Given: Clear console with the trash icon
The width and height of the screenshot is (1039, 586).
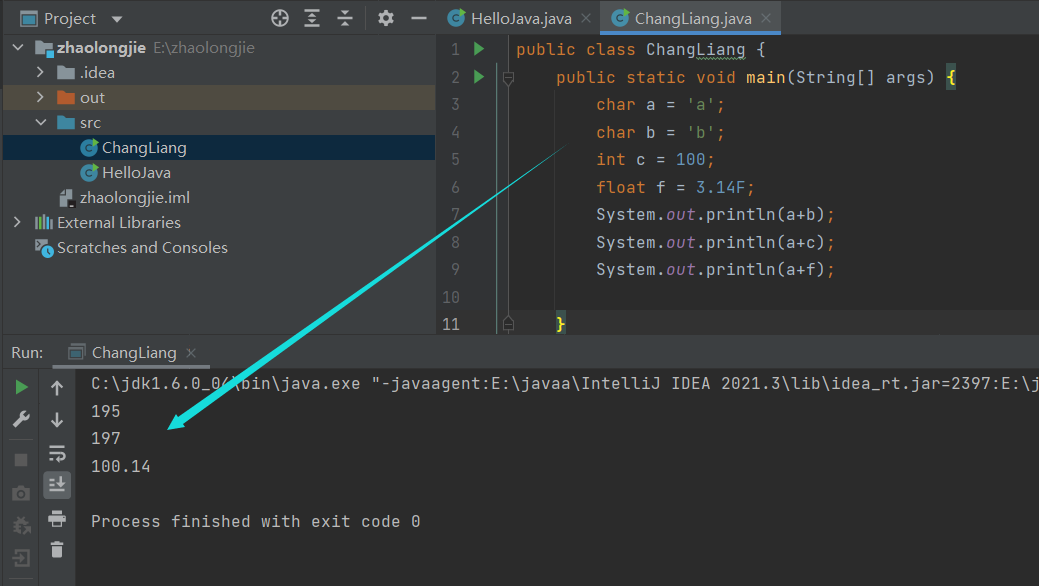Looking at the screenshot, I should [x=57, y=550].
